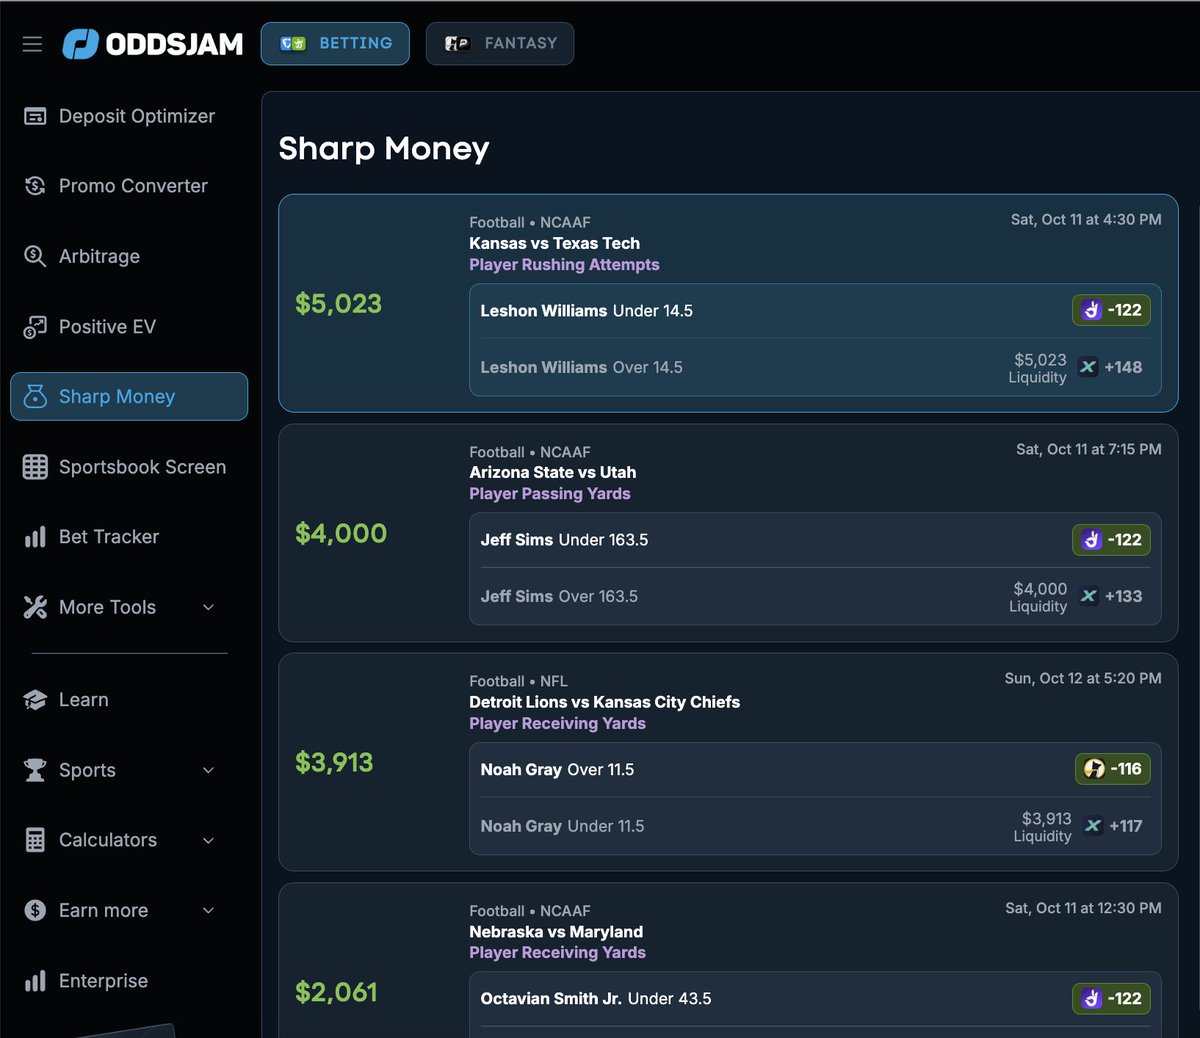Select the Arizona State vs Utah title
This screenshot has height=1038, width=1200.
pos(552,472)
